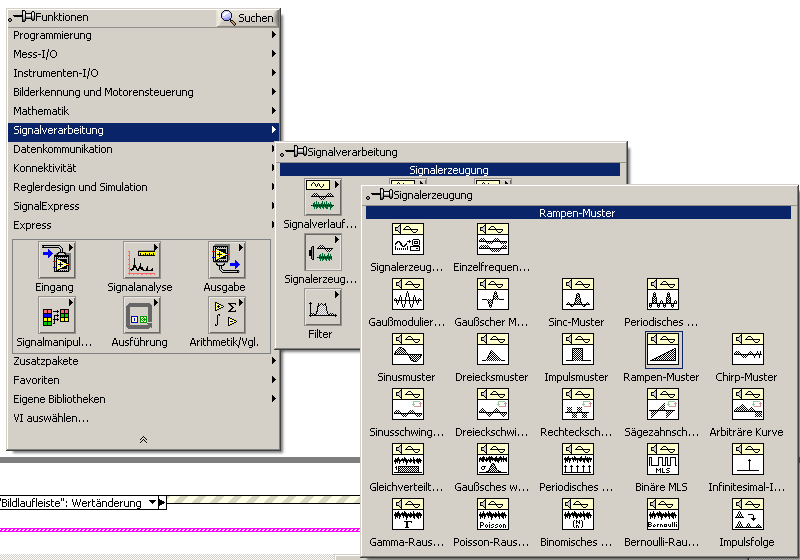Select the first Signalerzeug... VI icon

[x=408, y=240]
